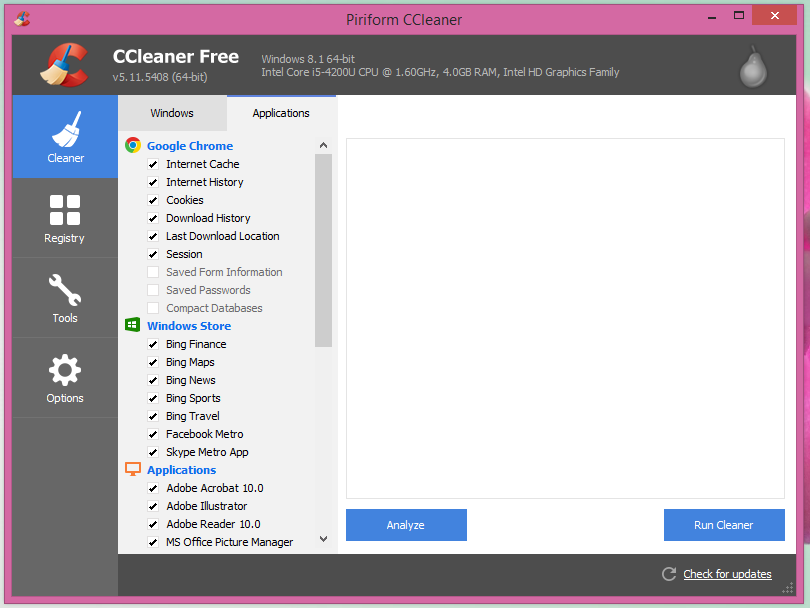Screen dimensions: 810x608
Task: Enable Saved Passwords checkbox
Action: pyautogui.click(x=153, y=290)
